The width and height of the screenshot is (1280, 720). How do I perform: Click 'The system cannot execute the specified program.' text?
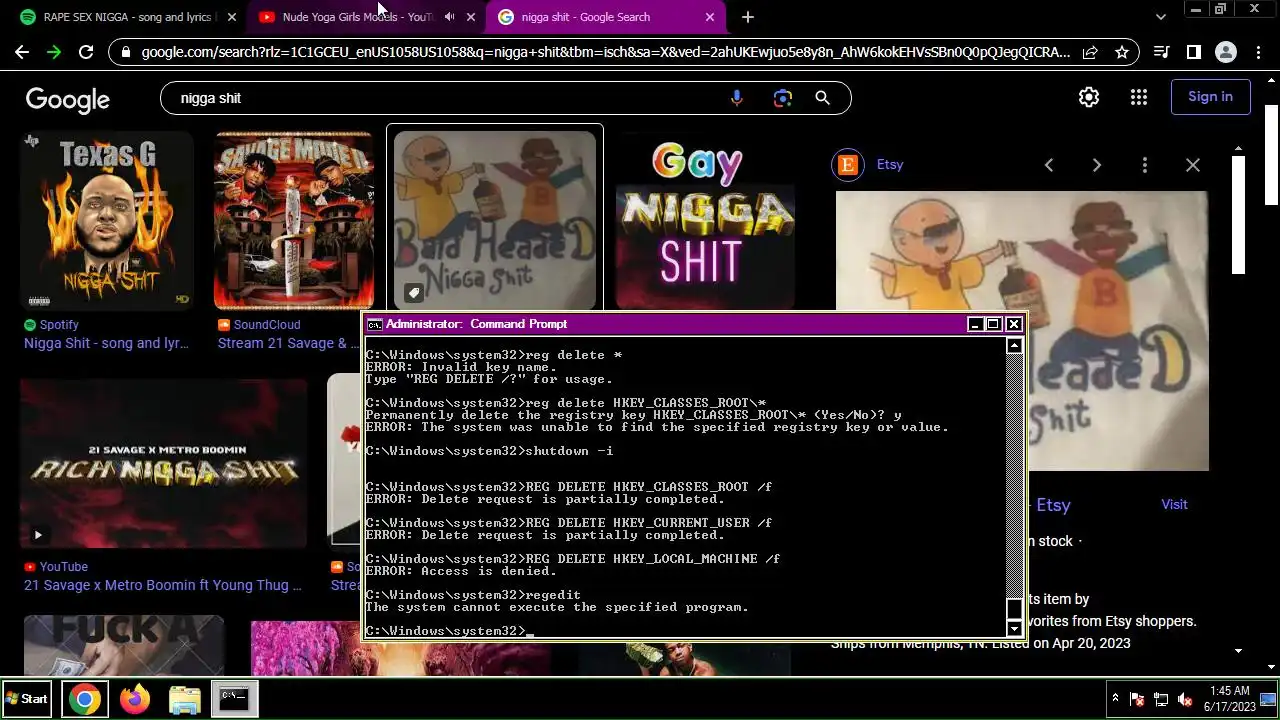point(557,607)
